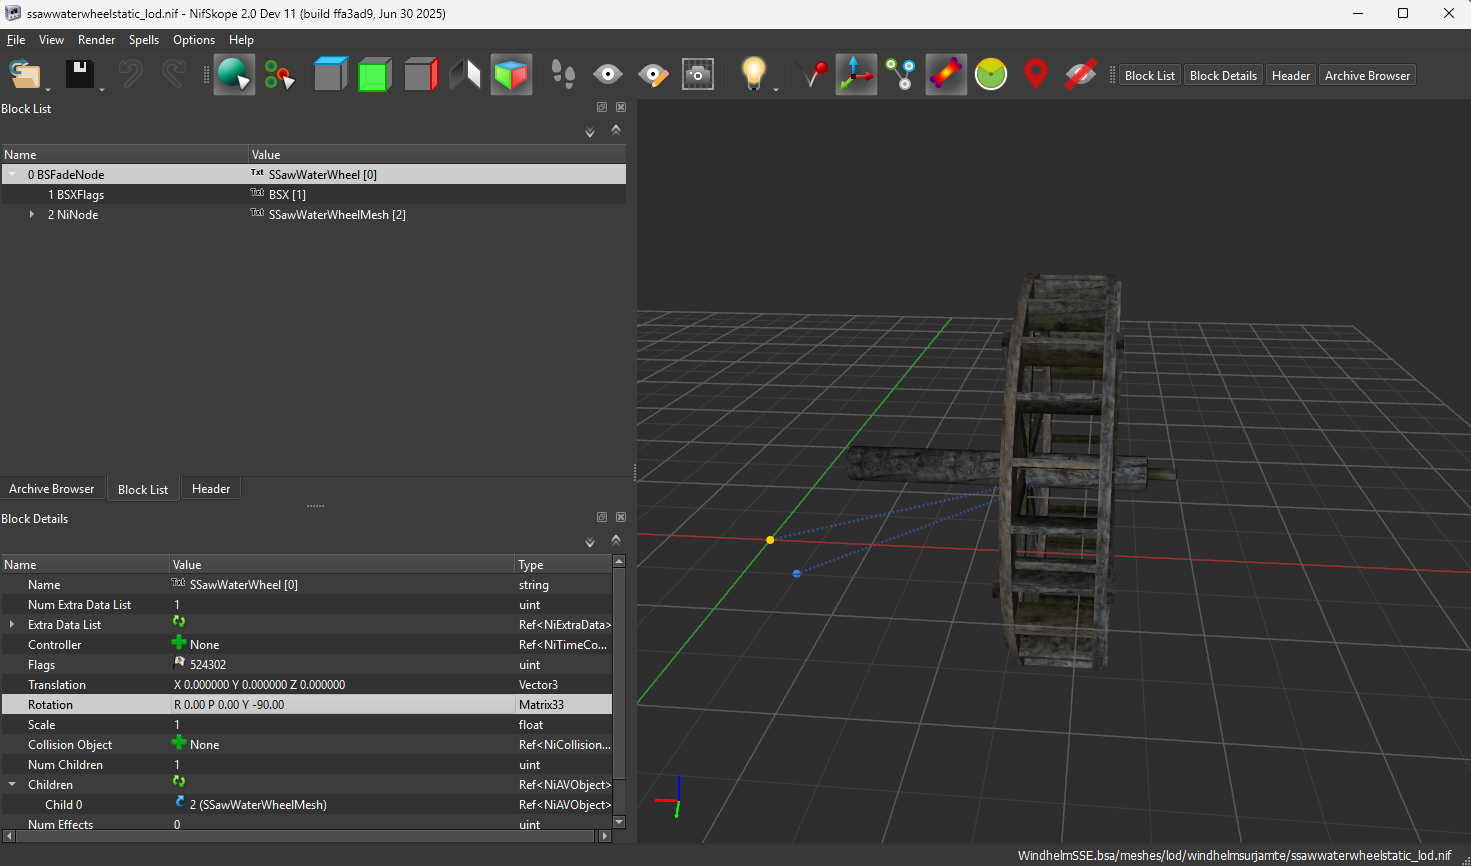The width and height of the screenshot is (1471, 866).
Task: Switch to the top view blue cube
Action: [330, 75]
